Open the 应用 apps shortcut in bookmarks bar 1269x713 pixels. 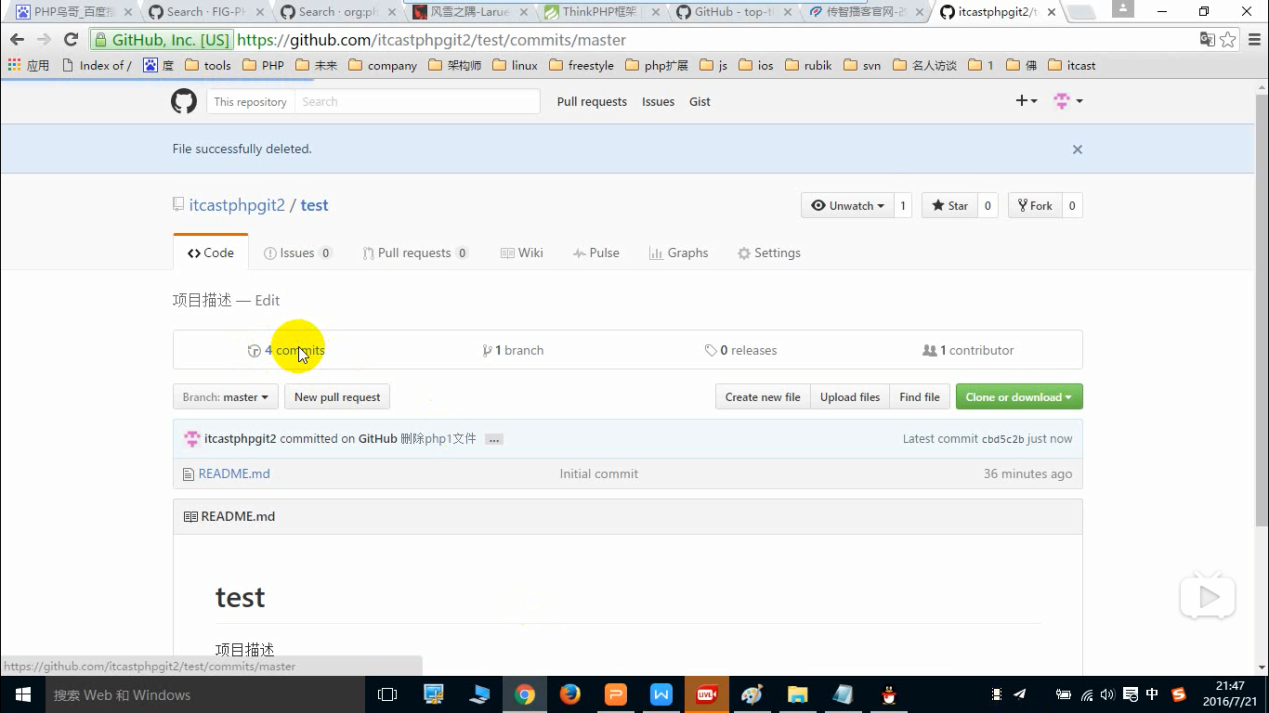28,65
